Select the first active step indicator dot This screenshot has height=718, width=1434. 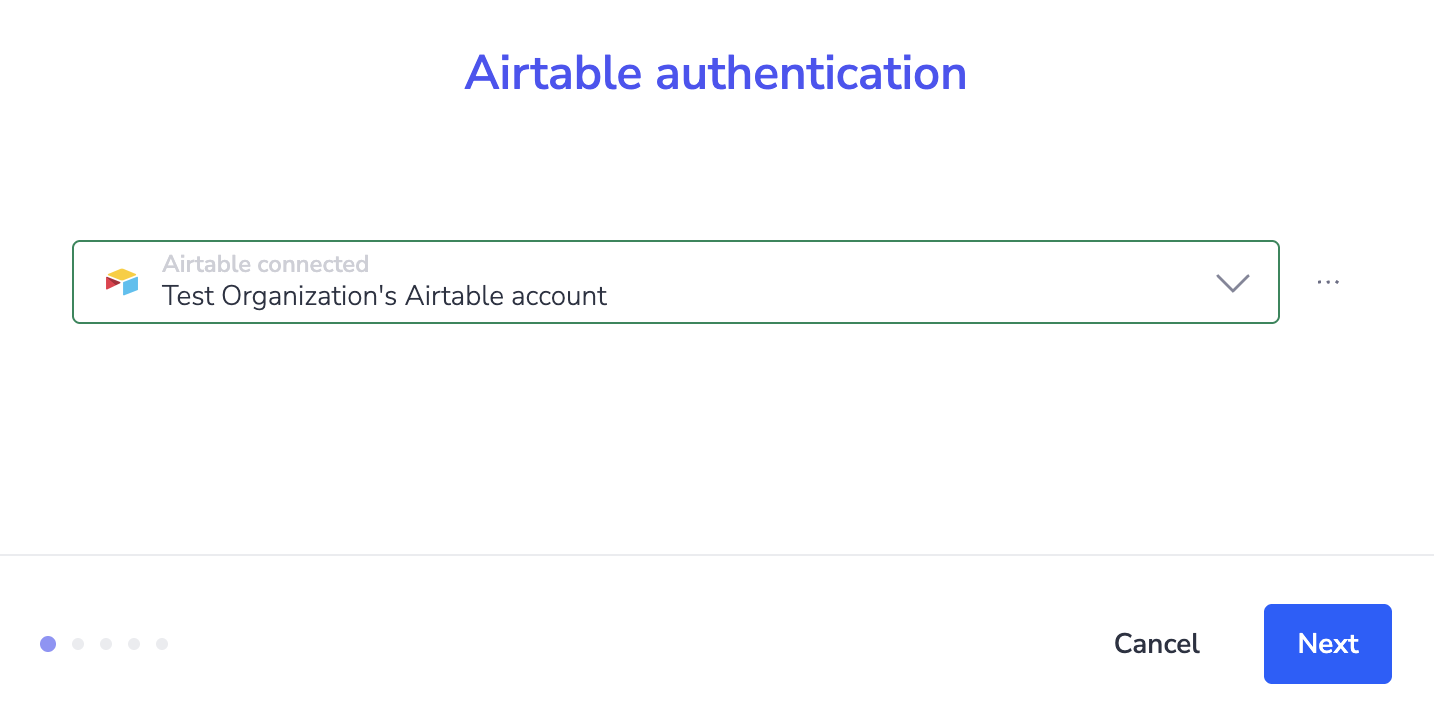[x=48, y=644]
